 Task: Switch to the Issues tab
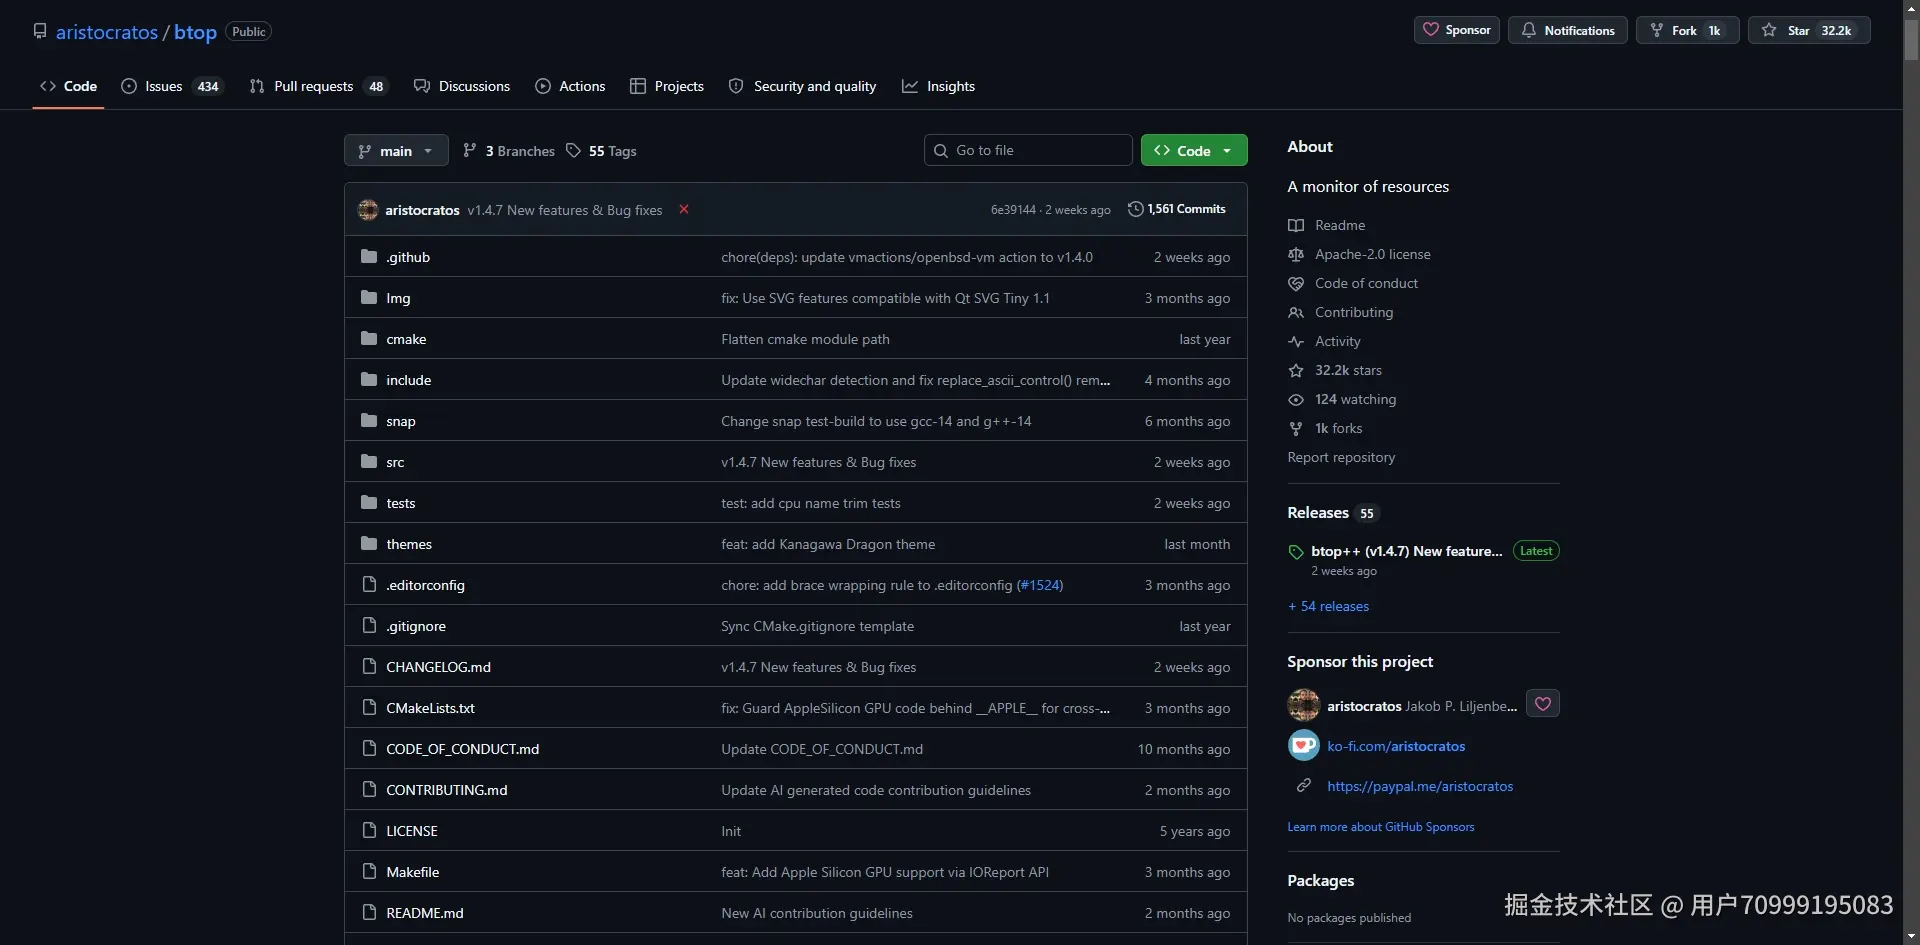[171, 86]
